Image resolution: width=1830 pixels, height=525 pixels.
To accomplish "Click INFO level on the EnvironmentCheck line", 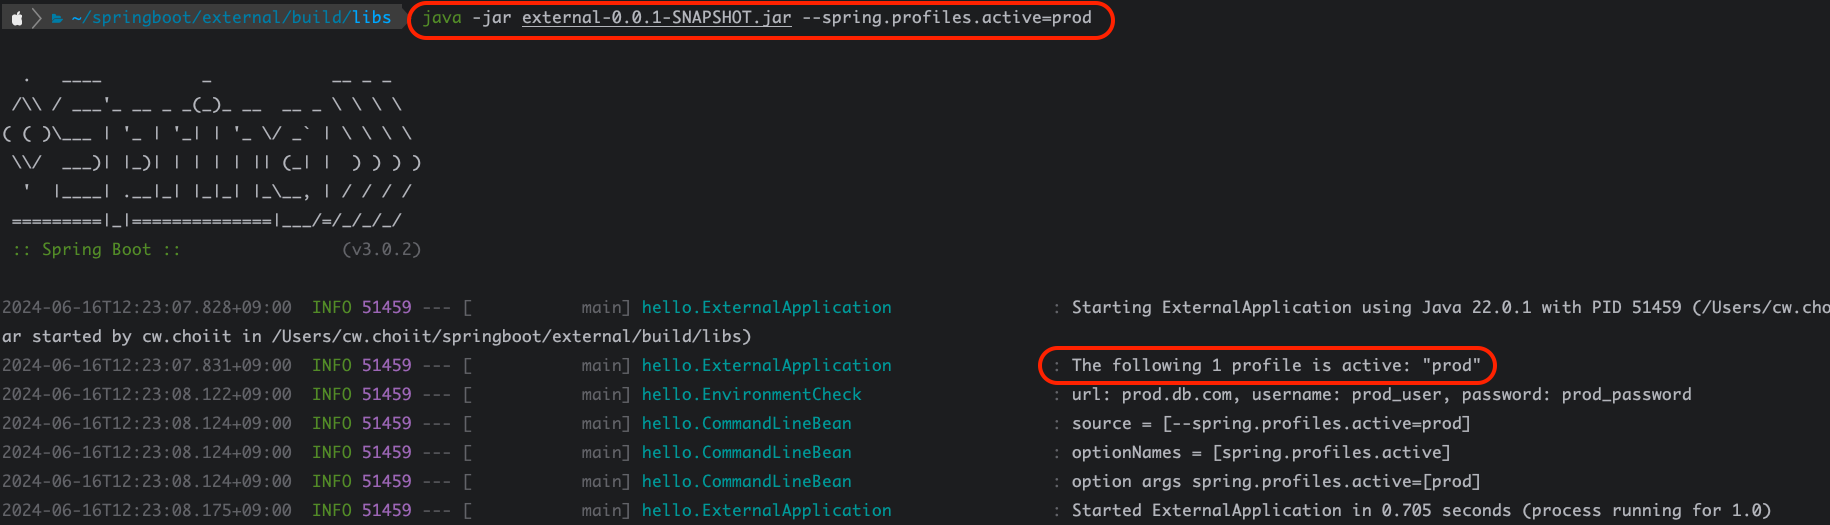I will pos(332,394).
